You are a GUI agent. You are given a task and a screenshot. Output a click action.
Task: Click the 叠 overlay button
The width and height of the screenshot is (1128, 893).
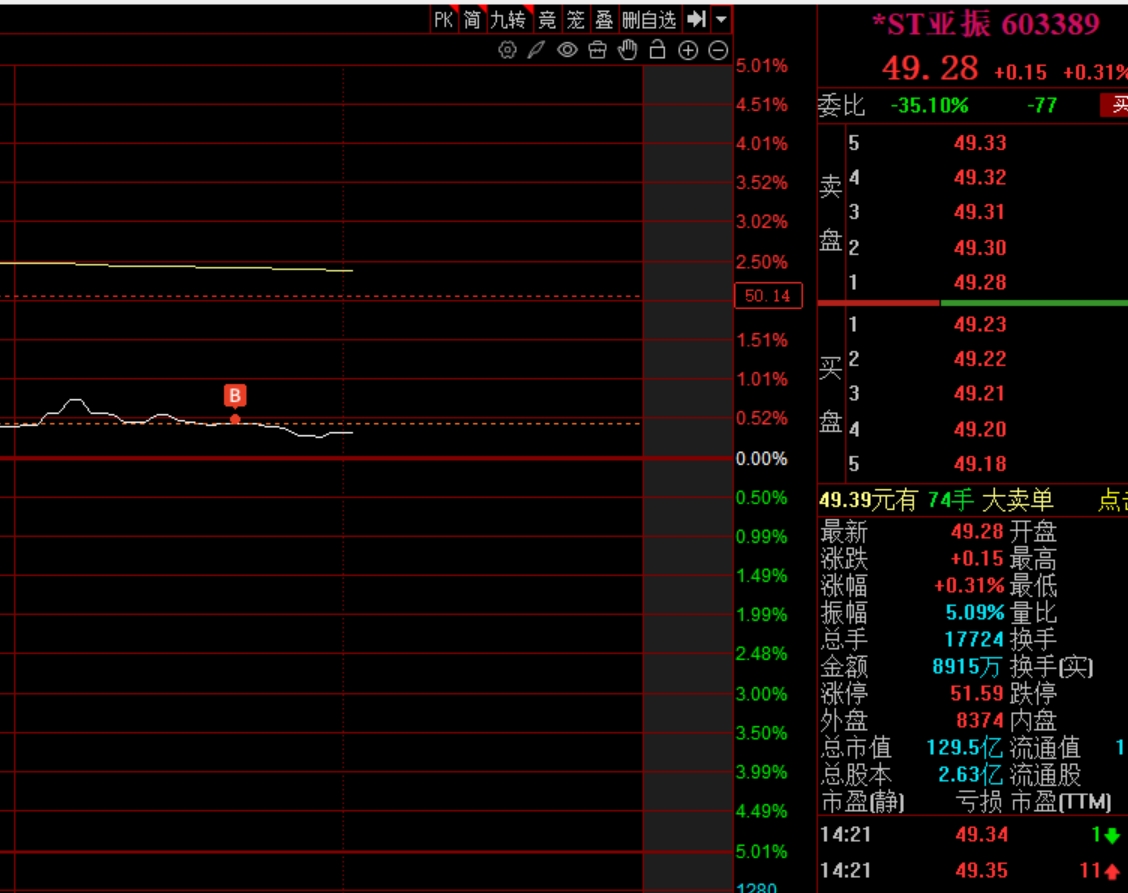pyautogui.click(x=604, y=19)
